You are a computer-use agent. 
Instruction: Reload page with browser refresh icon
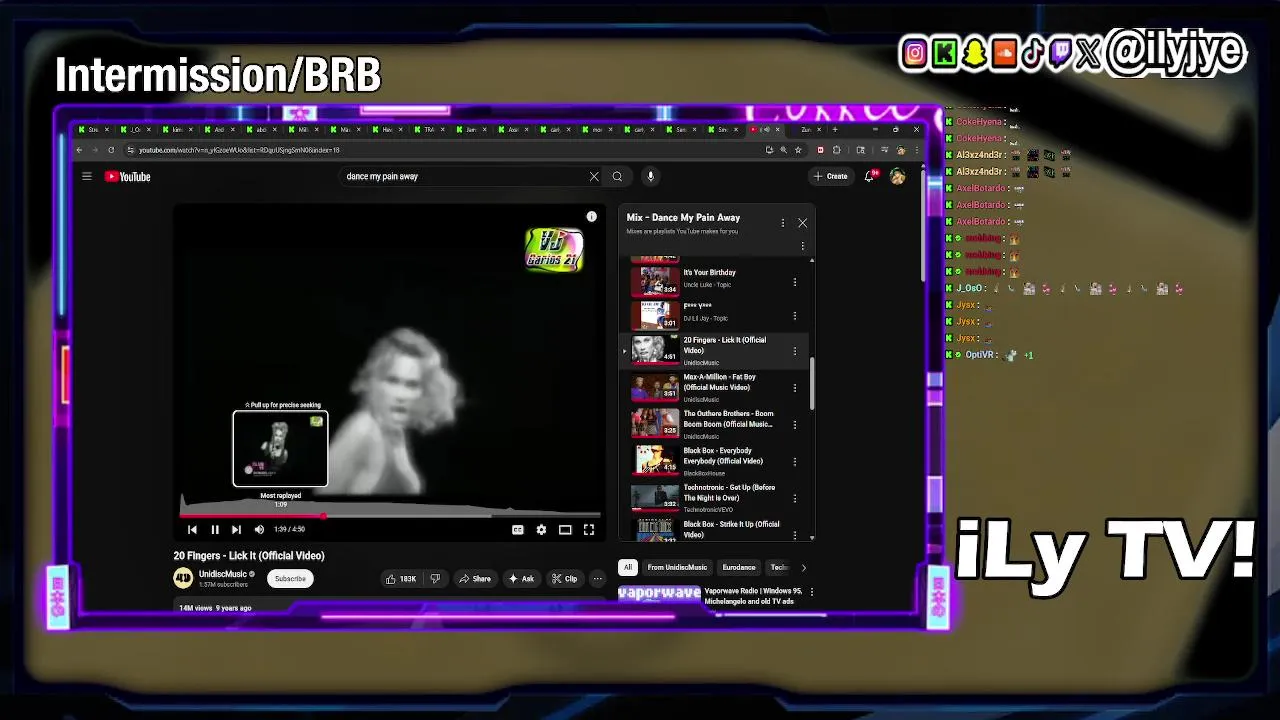(x=111, y=150)
